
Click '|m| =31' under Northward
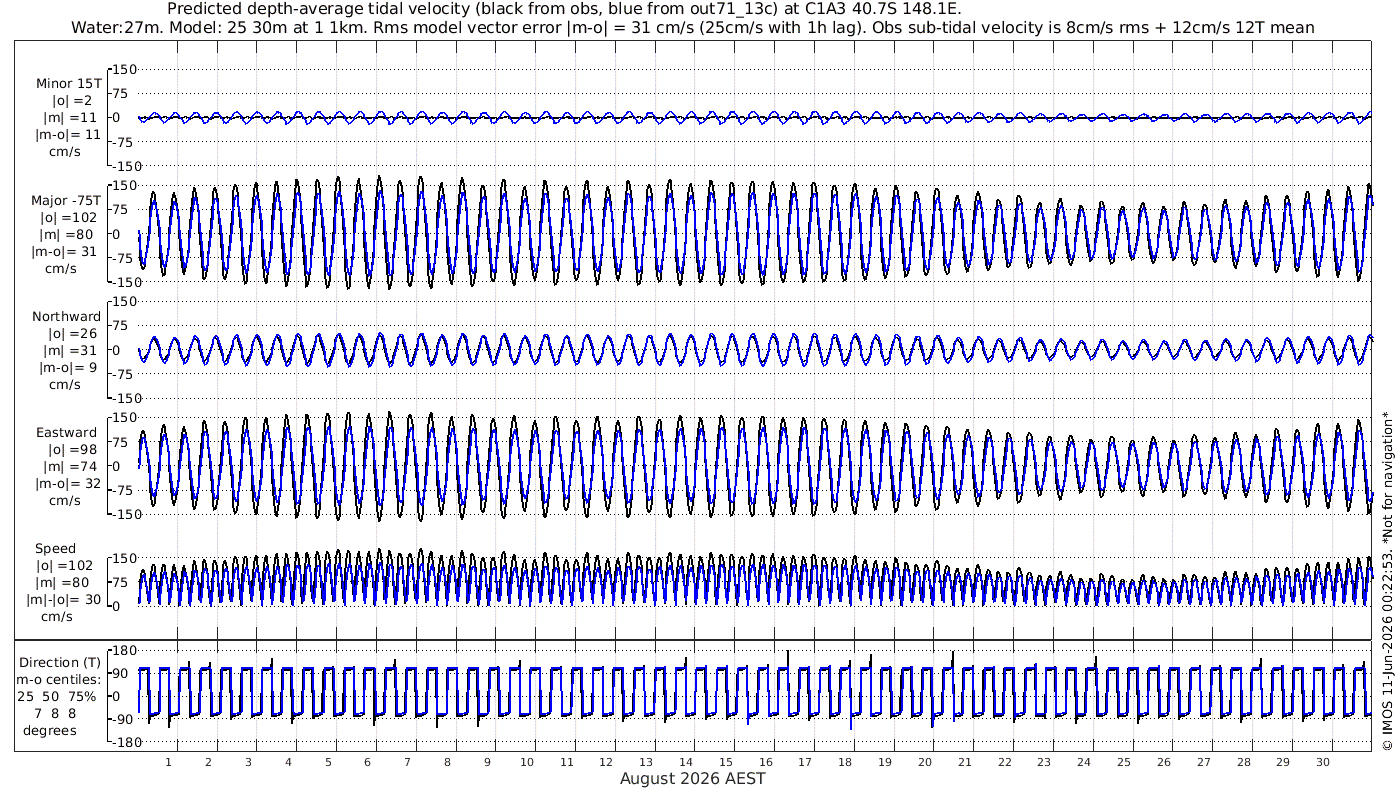point(70,350)
